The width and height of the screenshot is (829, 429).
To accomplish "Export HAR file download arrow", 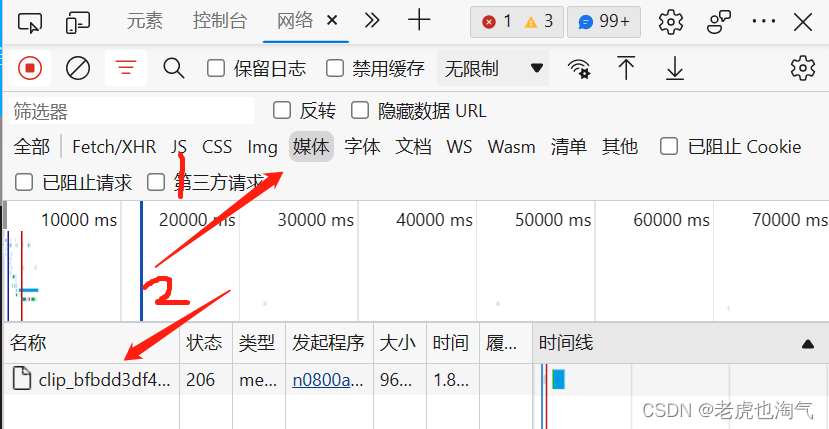I will coord(675,68).
